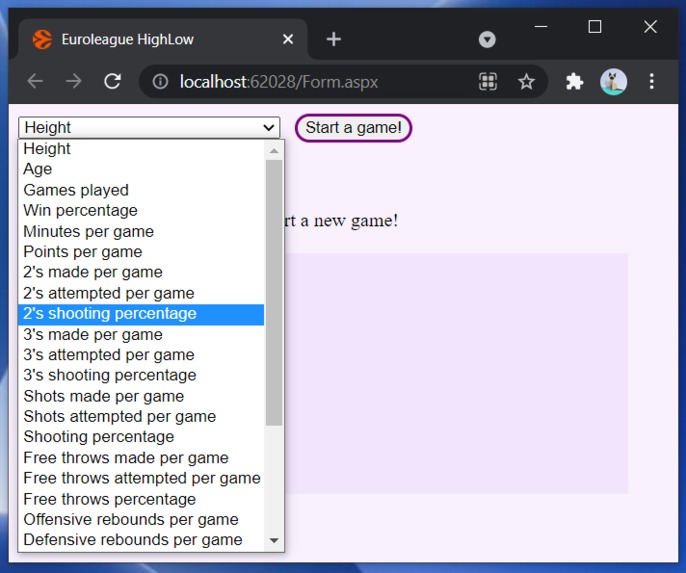Open Chrome's three-dot menu

(651, 81)
